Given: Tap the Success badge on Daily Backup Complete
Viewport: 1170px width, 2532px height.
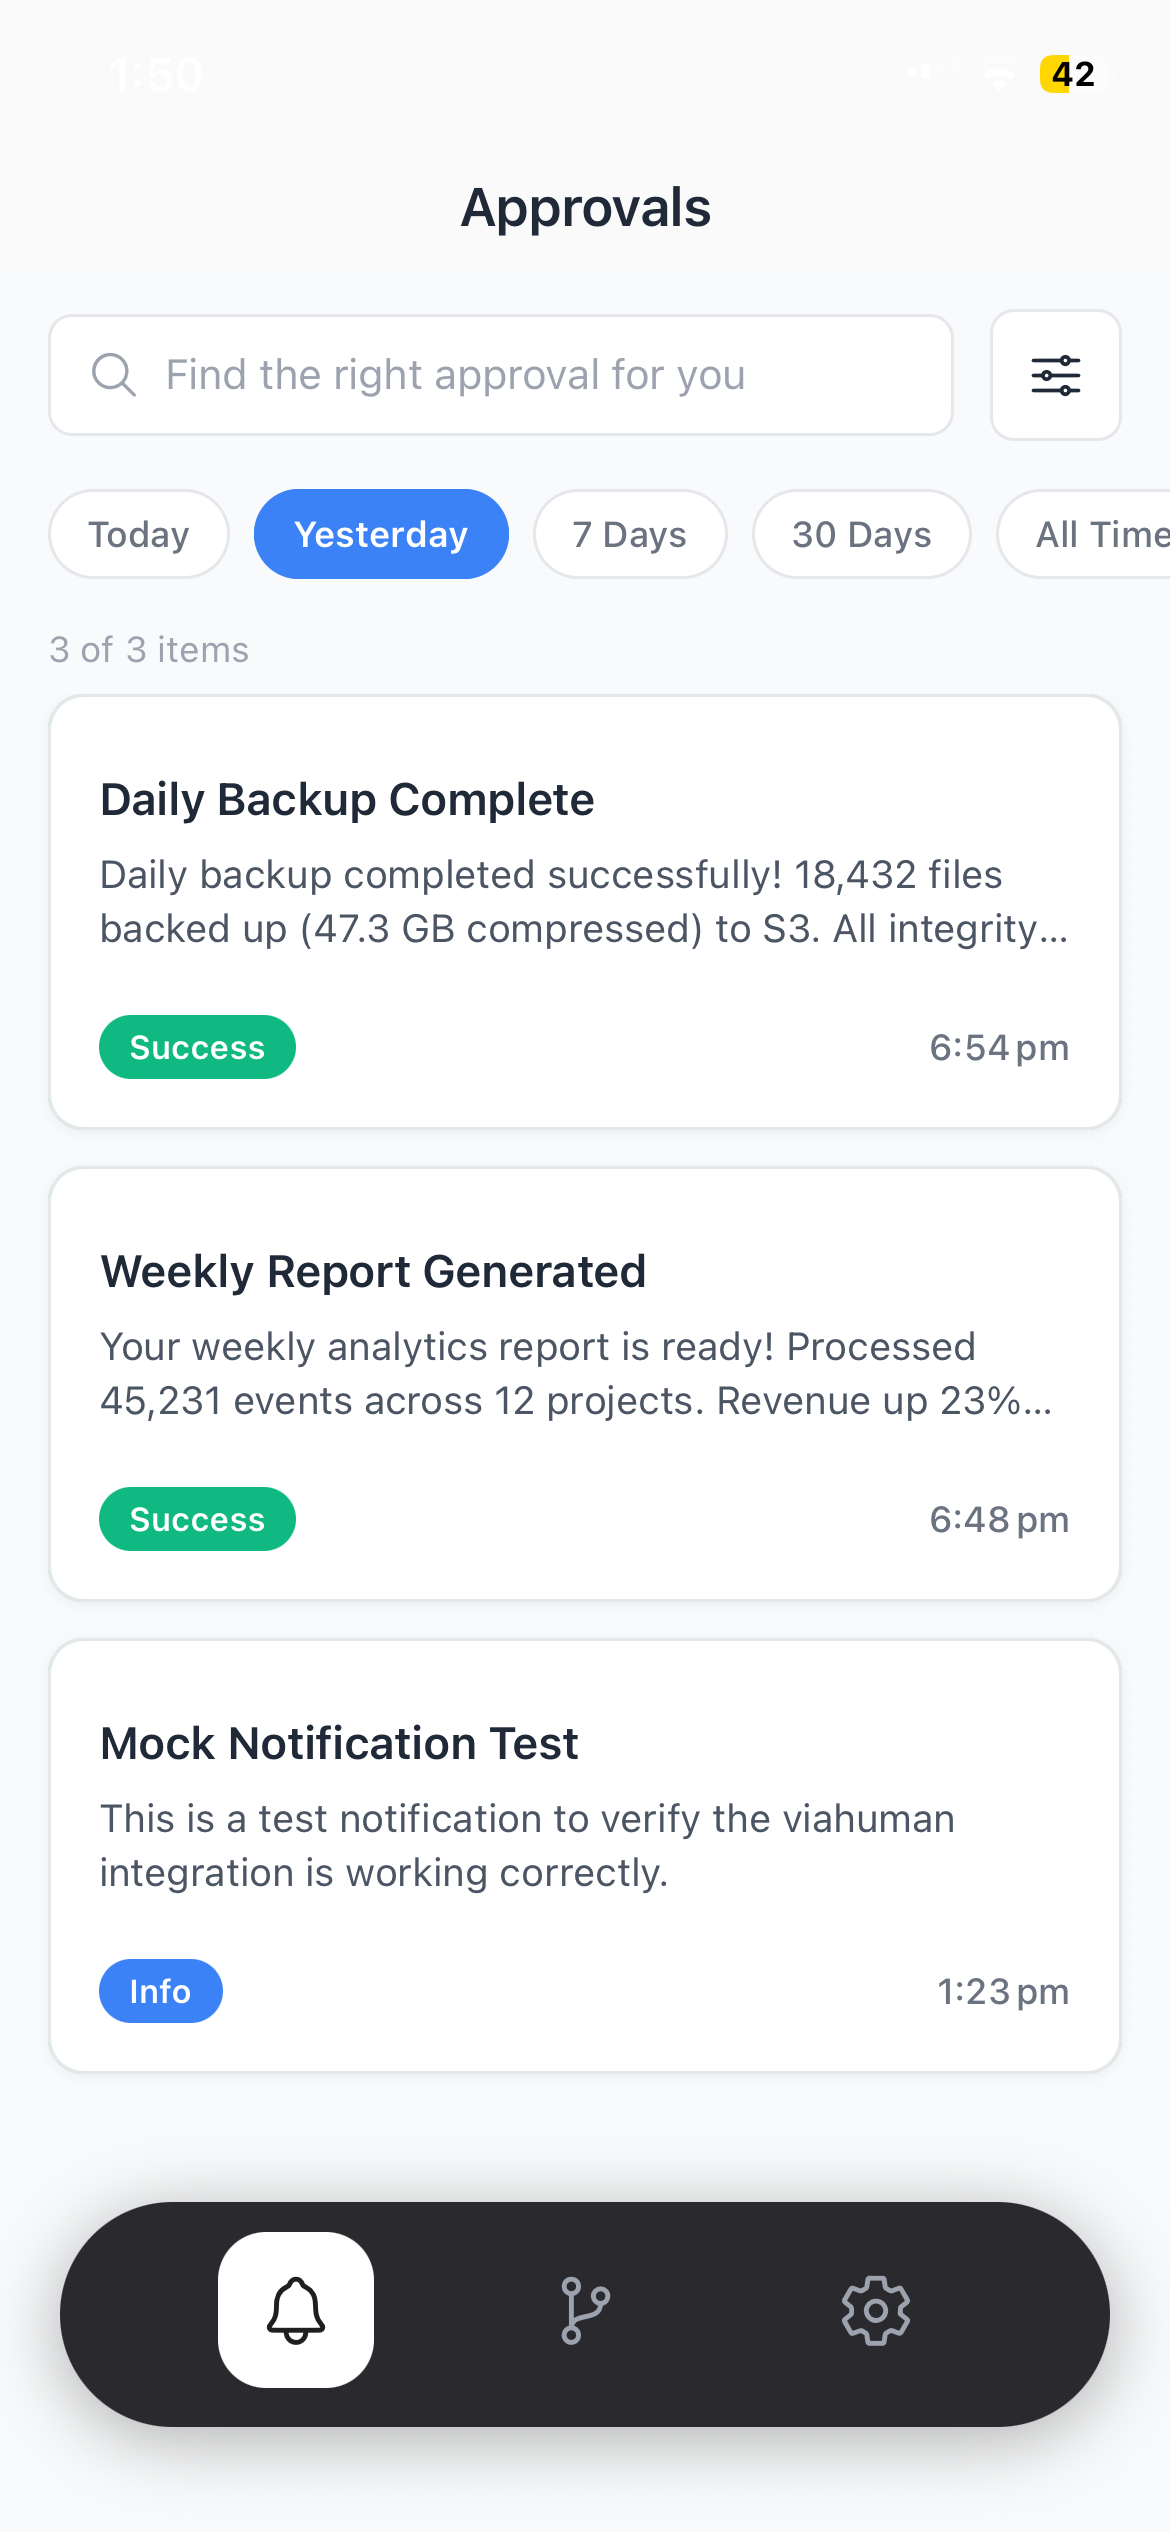Looking at the screenshot, I should pos(197,1046).
